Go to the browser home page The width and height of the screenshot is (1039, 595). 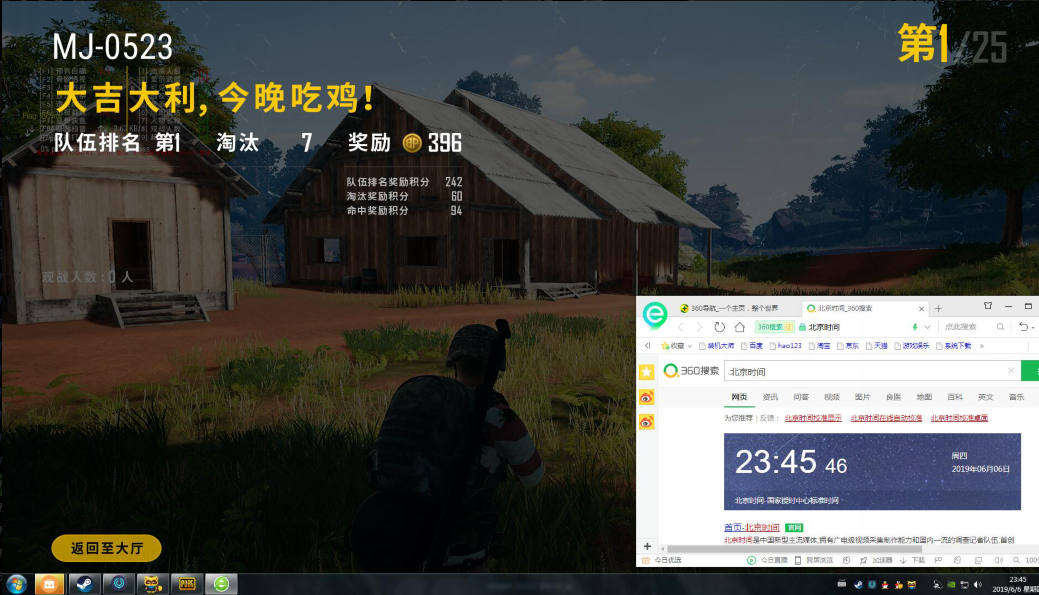tap(739, 327)
